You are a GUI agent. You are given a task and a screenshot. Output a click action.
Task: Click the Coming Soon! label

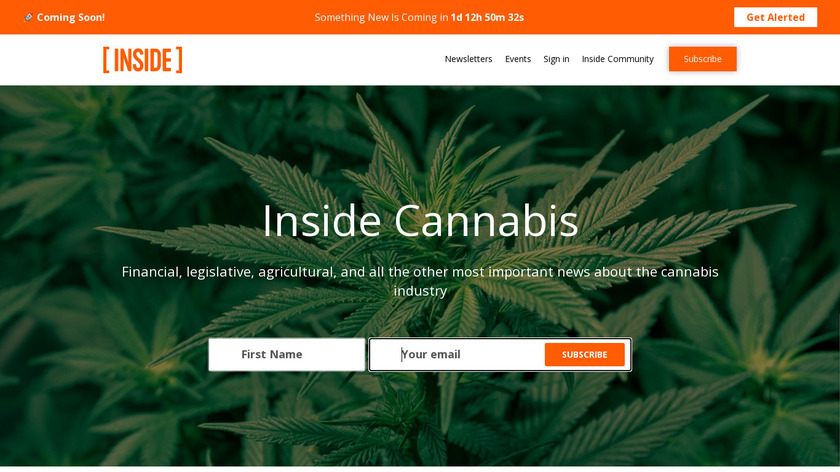click(x=71, y=17)
